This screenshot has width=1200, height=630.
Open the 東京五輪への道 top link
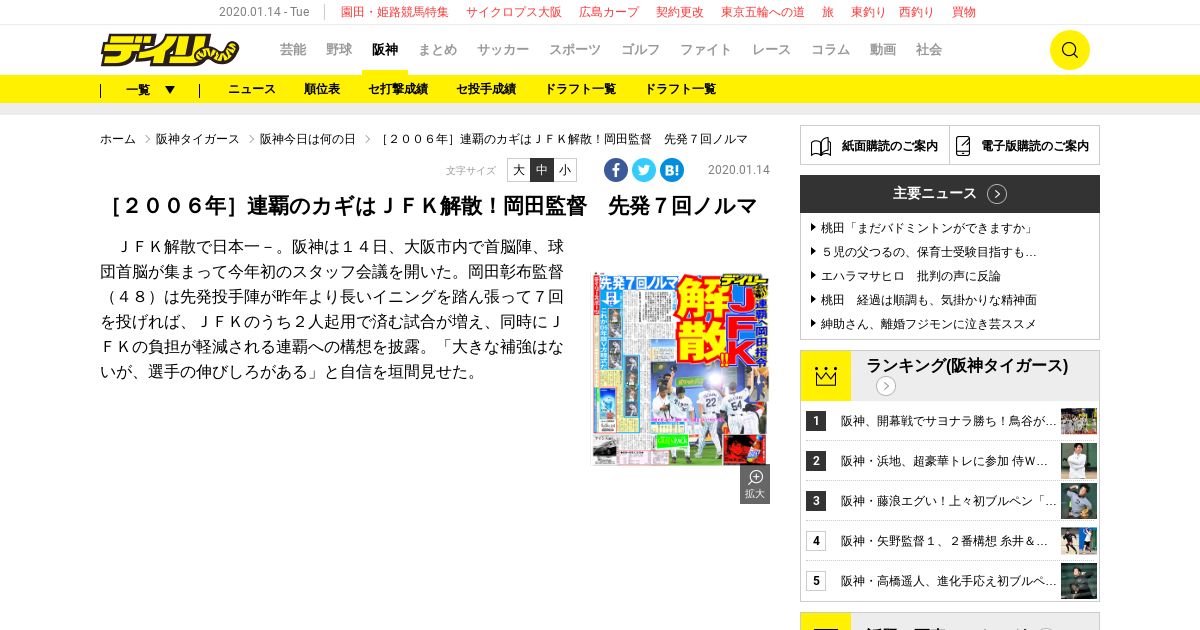click(763, 12)
